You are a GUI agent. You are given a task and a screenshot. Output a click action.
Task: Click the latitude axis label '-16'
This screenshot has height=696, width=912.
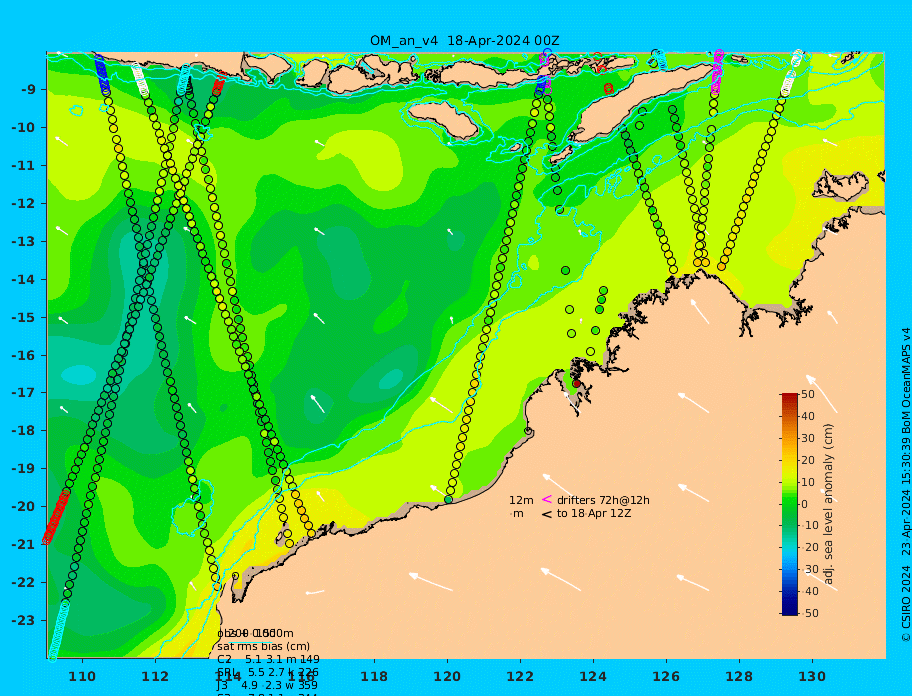point(24,355)
